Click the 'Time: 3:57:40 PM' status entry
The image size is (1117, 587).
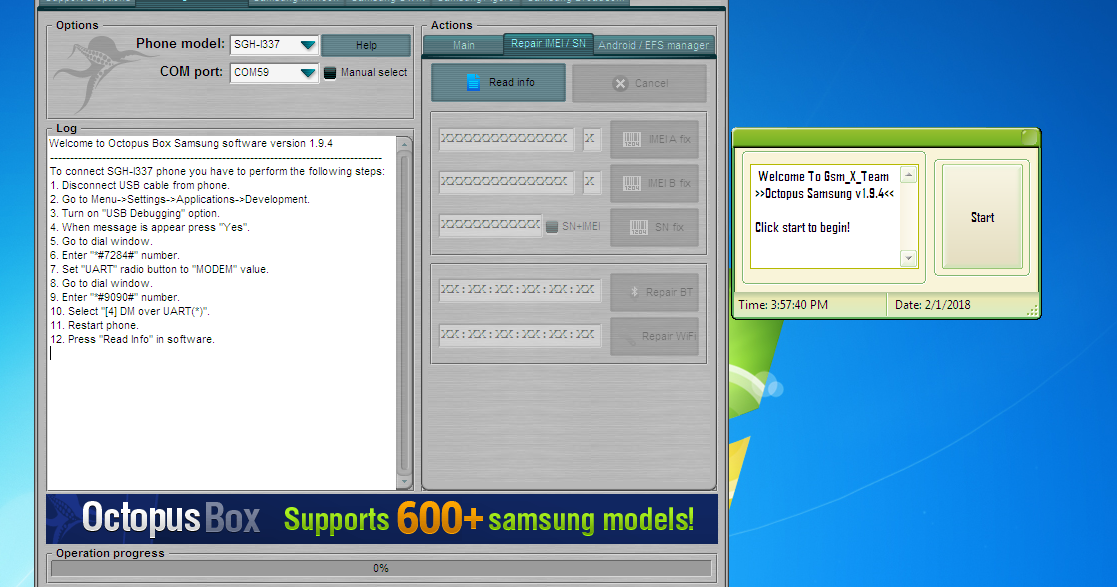click(x=783, y=305)
